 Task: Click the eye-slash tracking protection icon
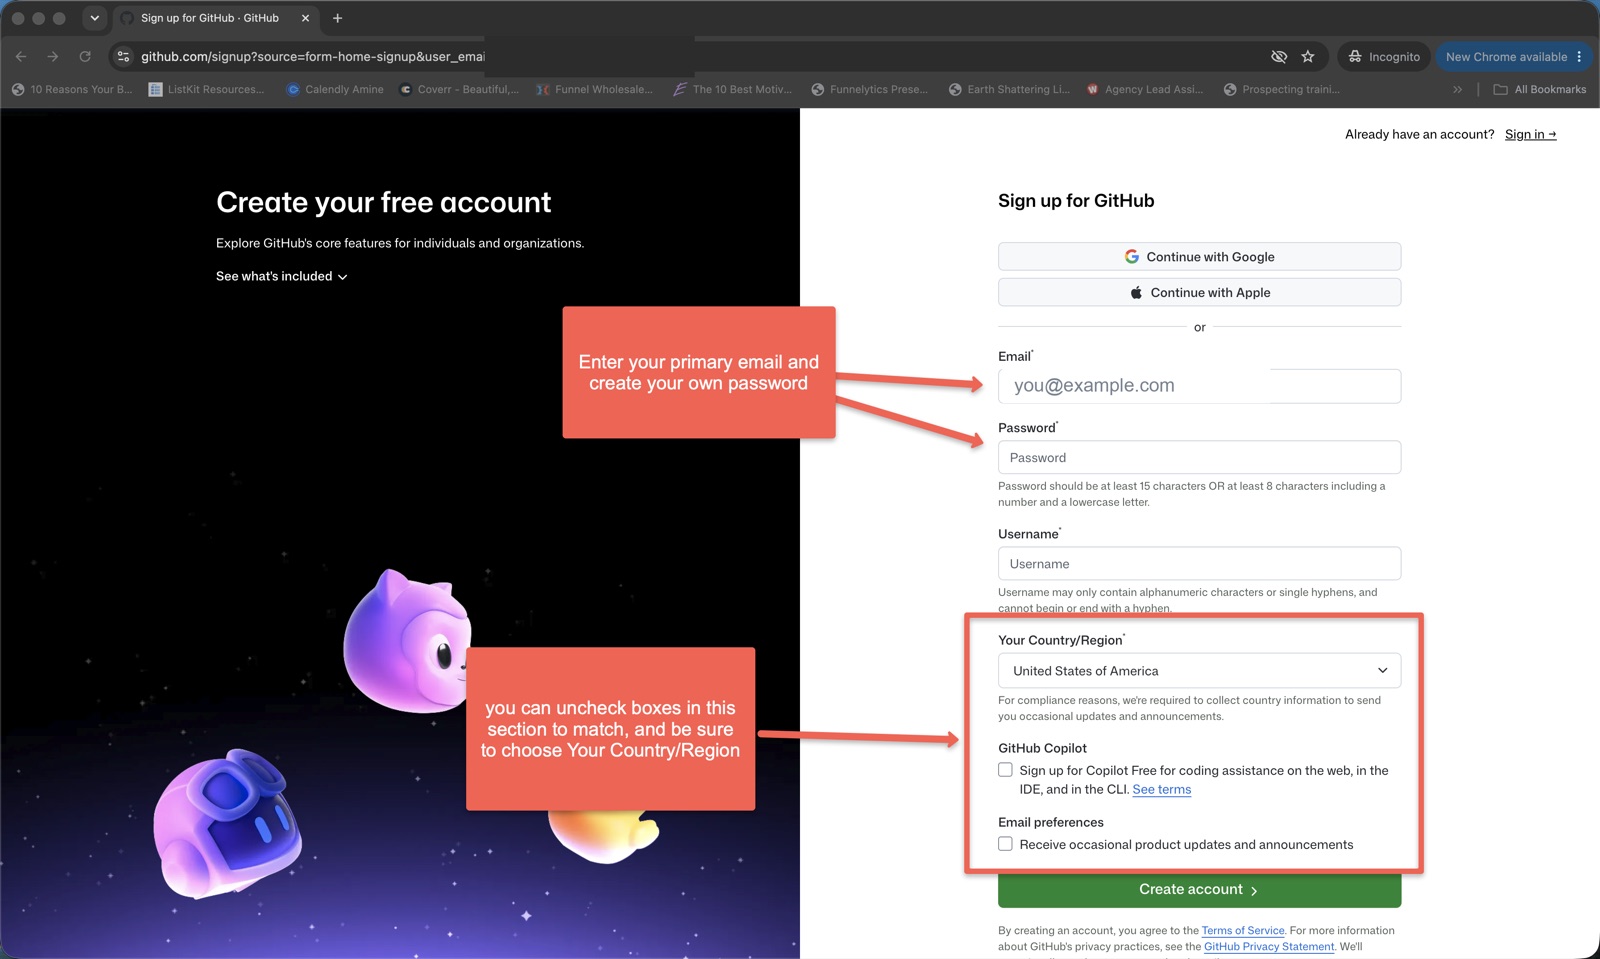point(1278,57)
